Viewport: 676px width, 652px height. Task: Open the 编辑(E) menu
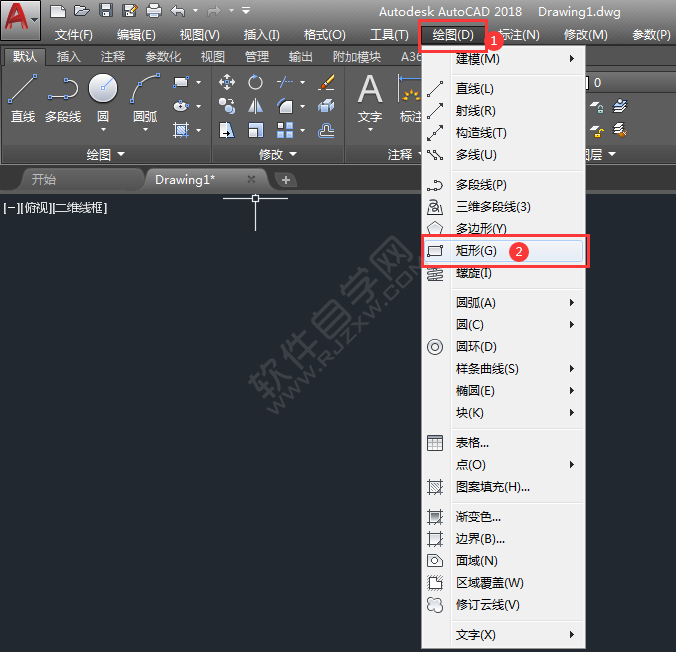tap(136, 34)
